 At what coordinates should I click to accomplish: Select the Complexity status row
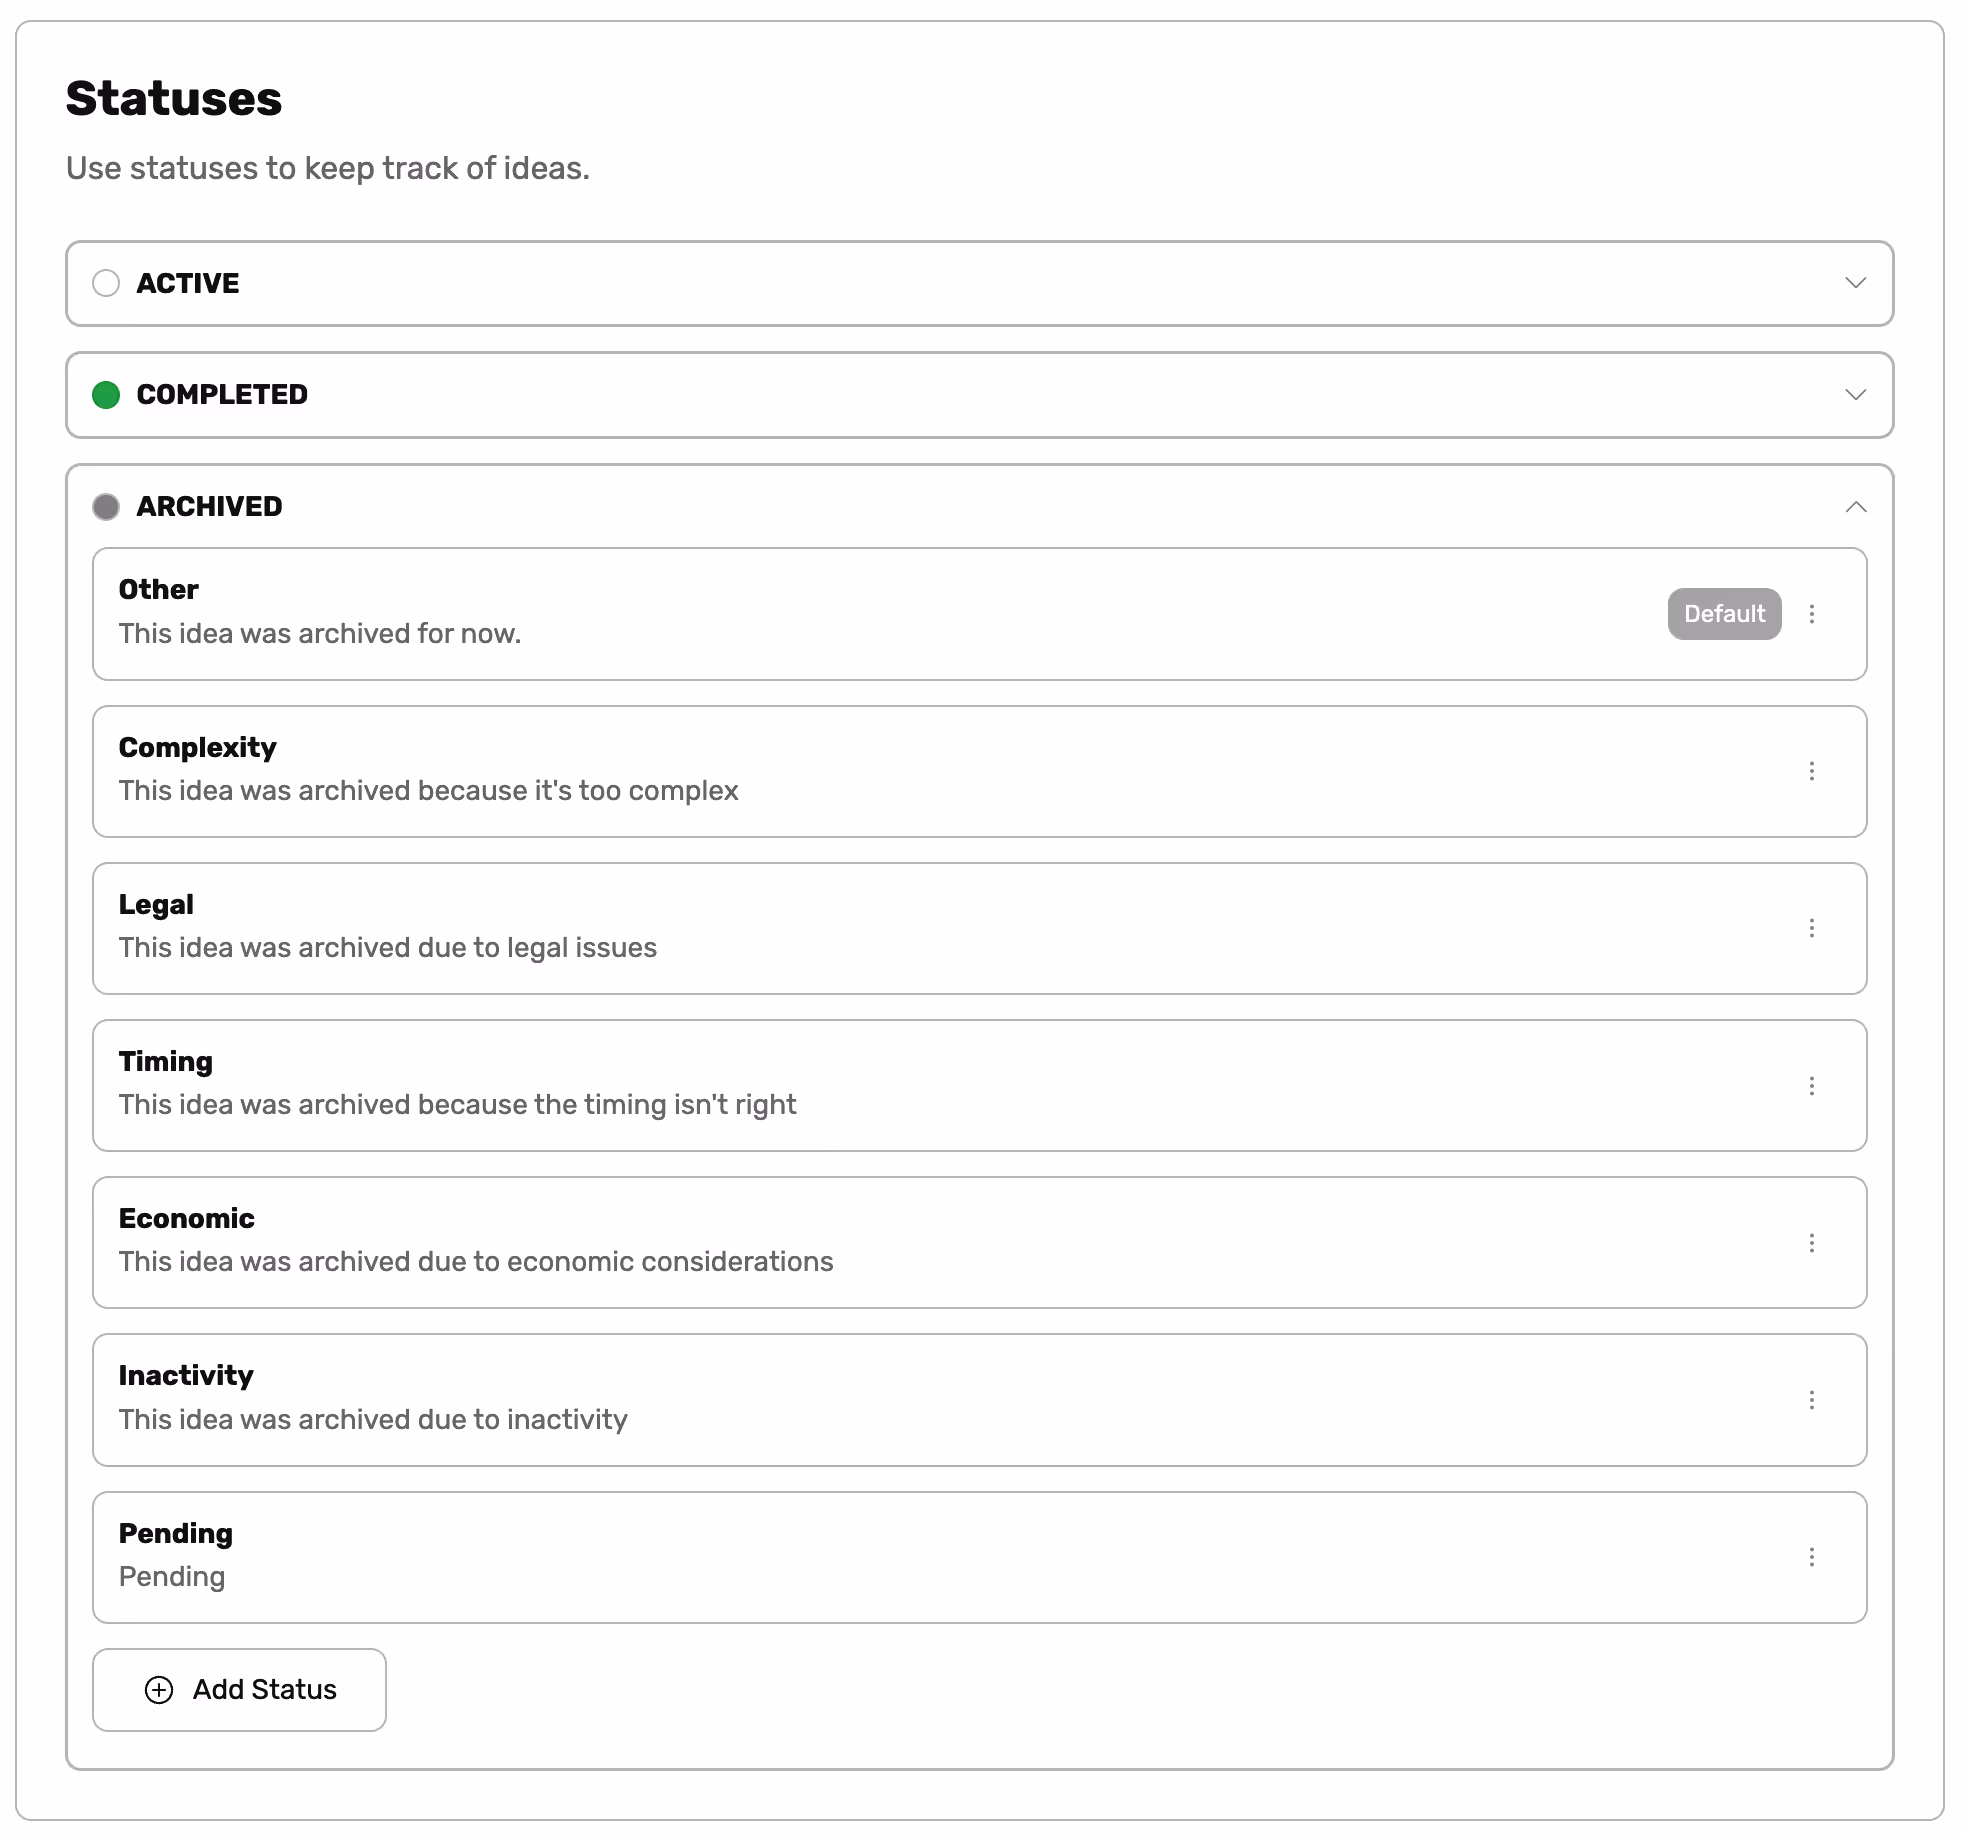point(900,771)
